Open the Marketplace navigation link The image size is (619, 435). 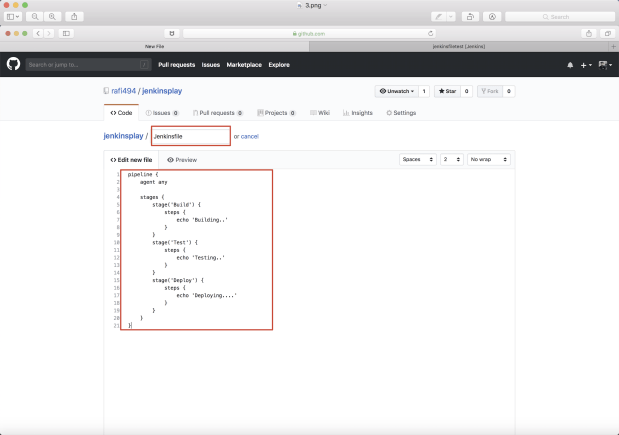[x=244, y=65]
